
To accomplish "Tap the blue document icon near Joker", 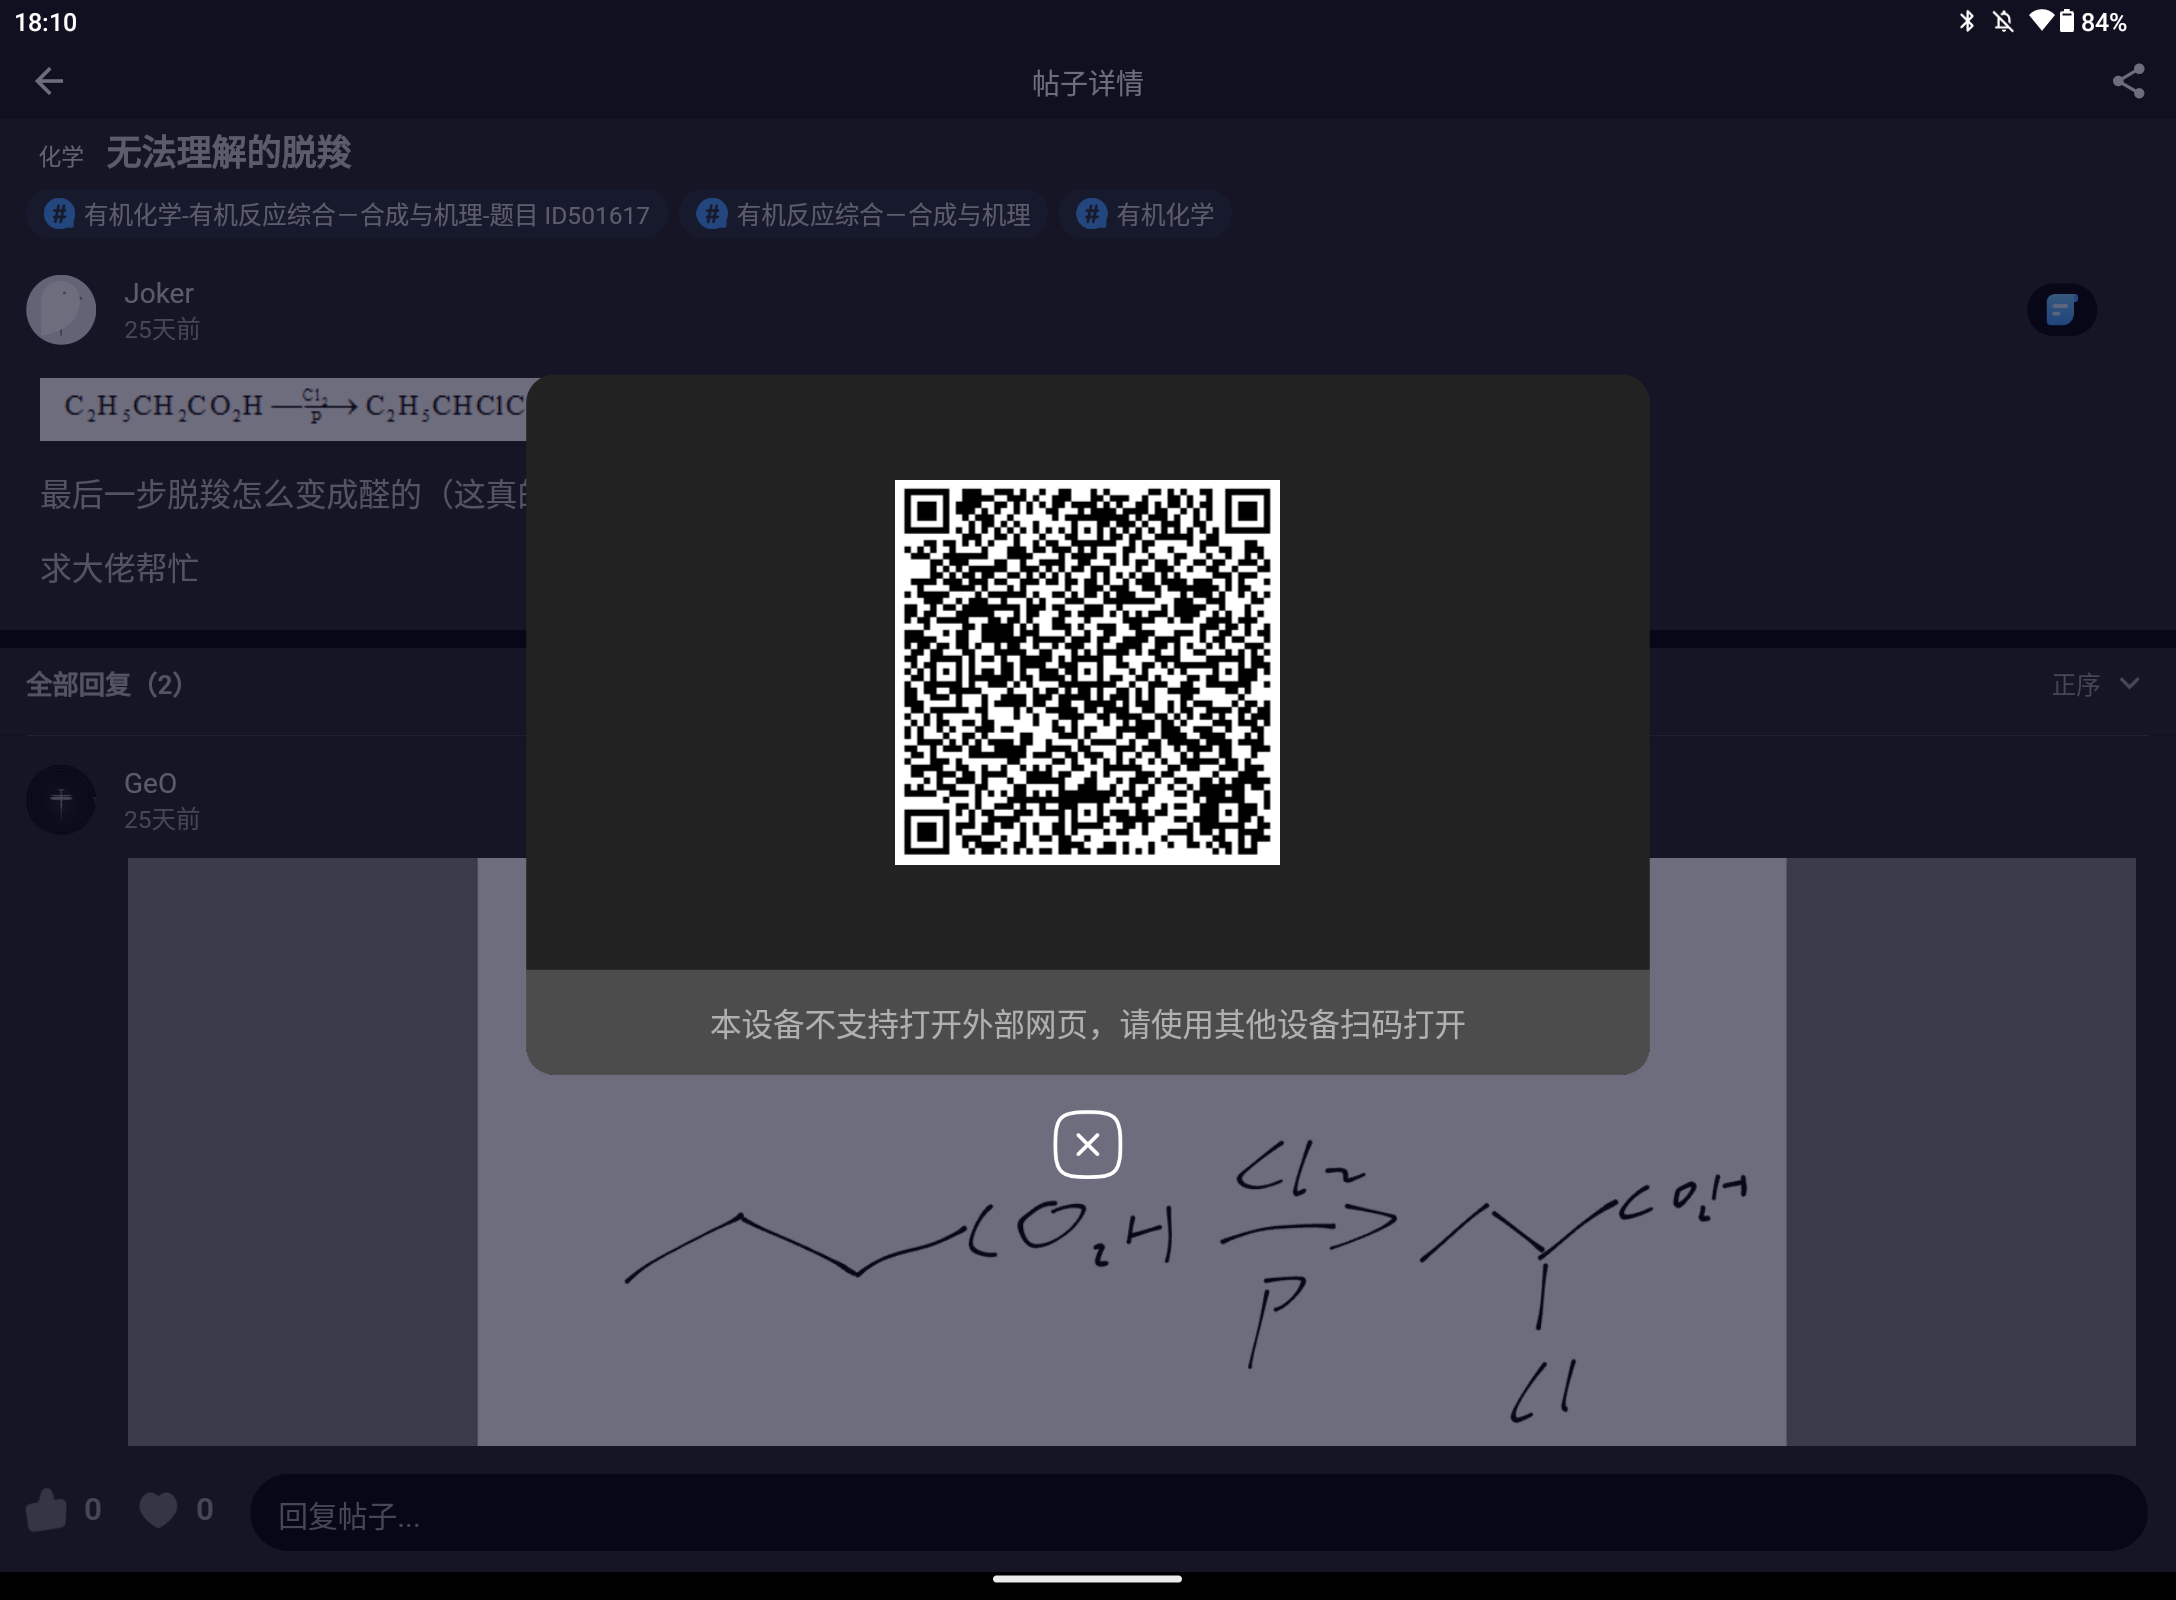I will (x=2062, y=310).
